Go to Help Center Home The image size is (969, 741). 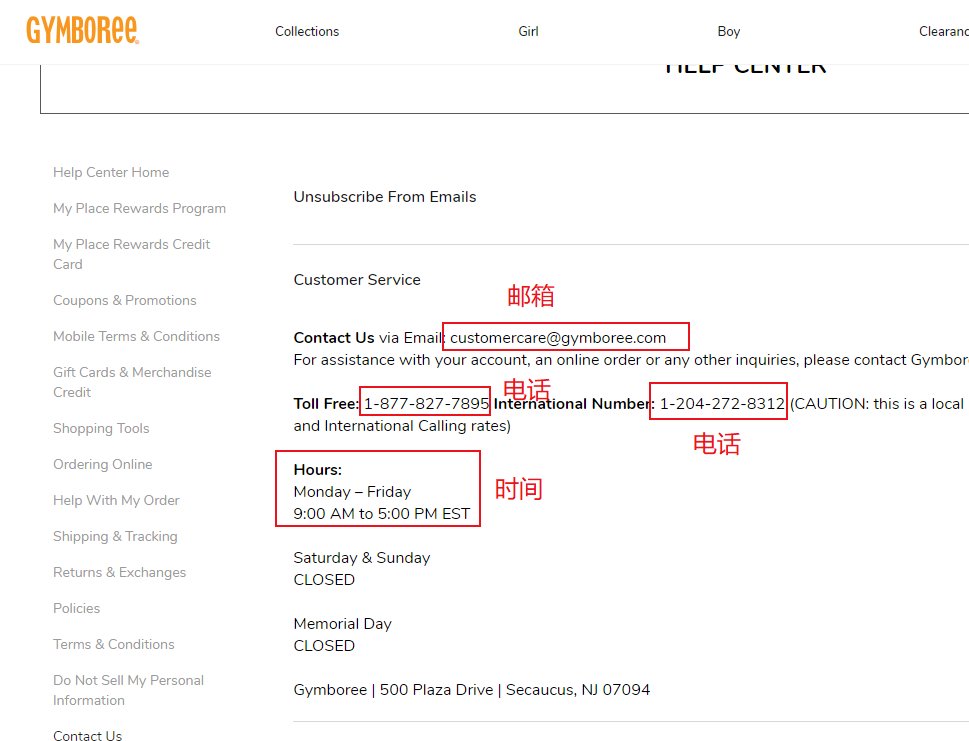tap(111, 172)
